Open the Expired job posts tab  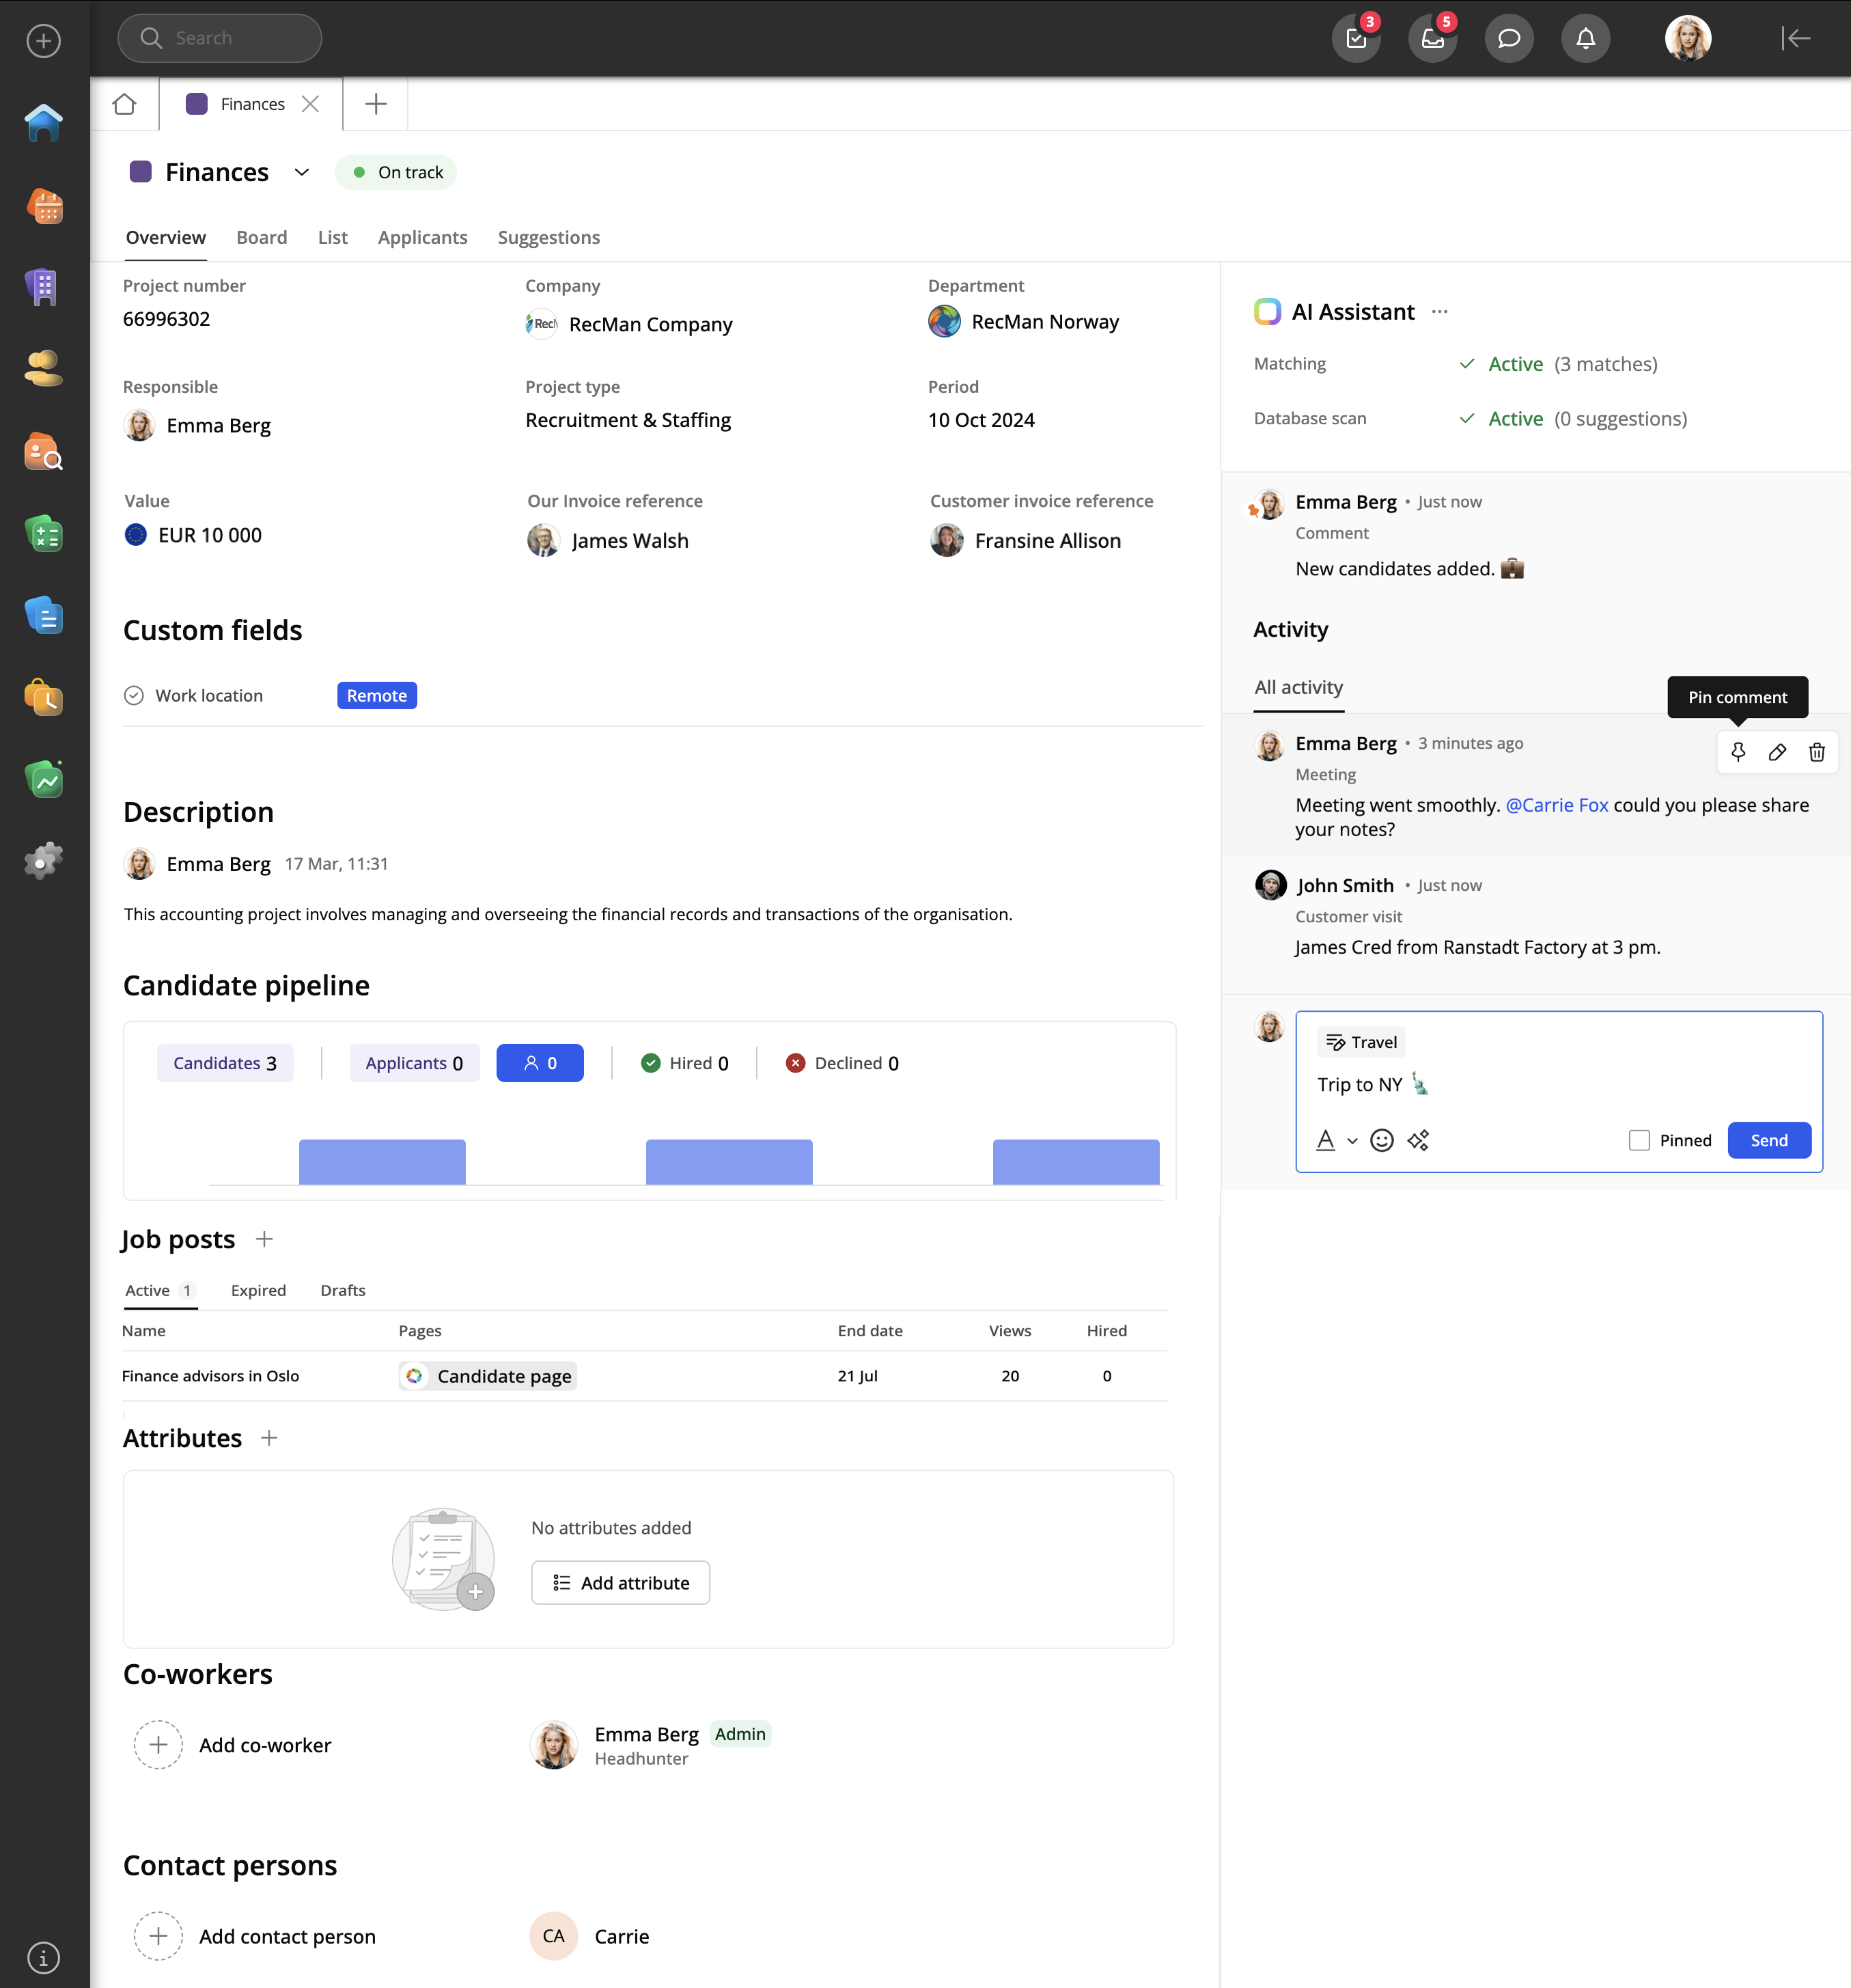click(258, 1290)
